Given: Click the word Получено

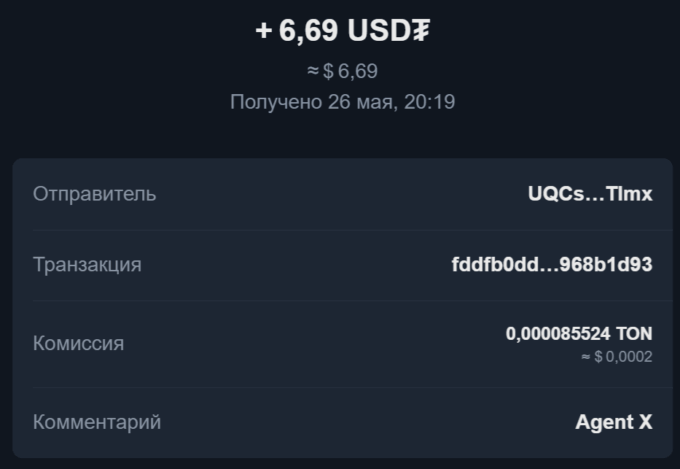Looking at the screenshot, I should pyautogui.click(x=276, y=102).
